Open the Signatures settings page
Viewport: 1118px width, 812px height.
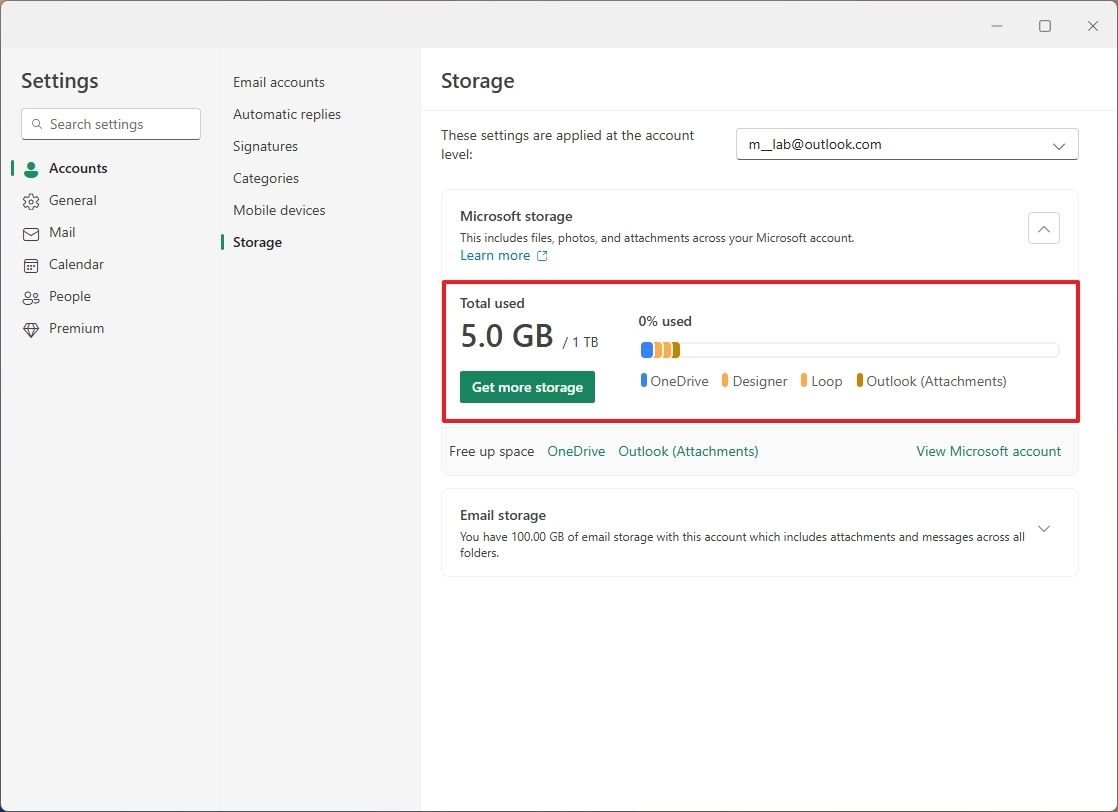(264, 146)
